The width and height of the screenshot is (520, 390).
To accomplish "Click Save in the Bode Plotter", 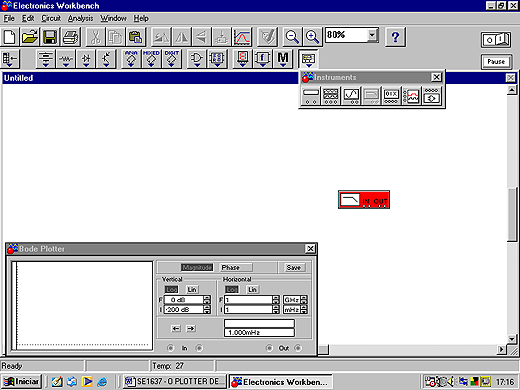I will coord(293,267).
